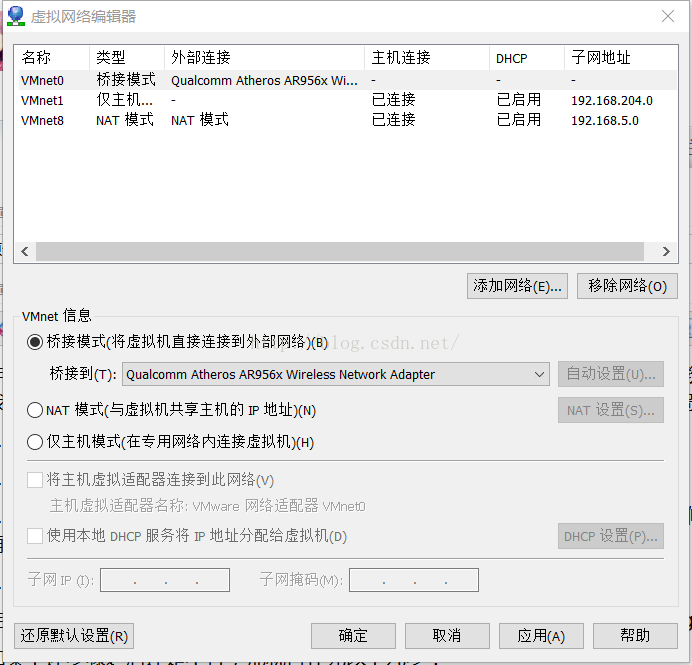Click the 主机连接 column header

(x=427, y=57)
